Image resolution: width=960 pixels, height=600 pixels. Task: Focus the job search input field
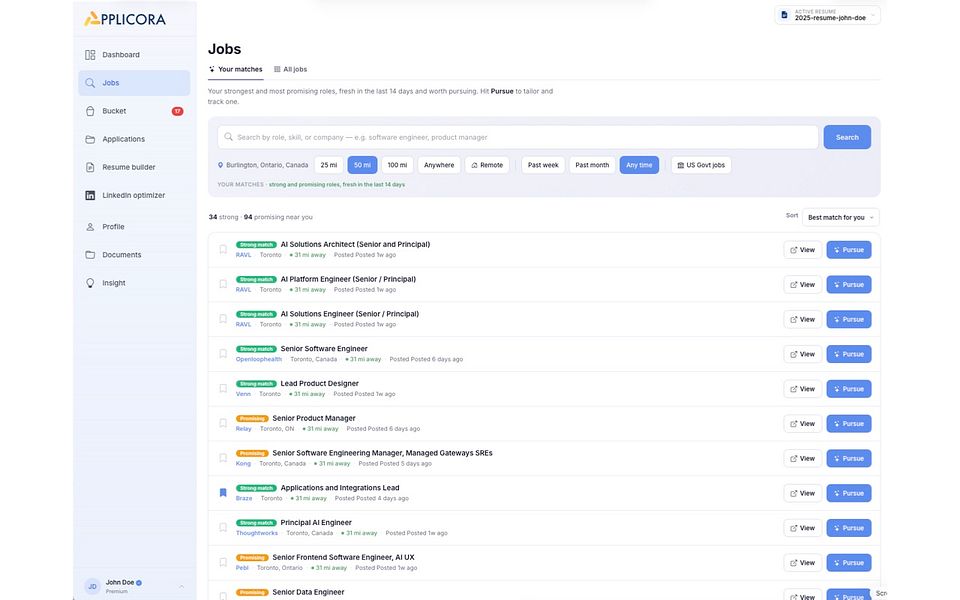coord(518,137)
